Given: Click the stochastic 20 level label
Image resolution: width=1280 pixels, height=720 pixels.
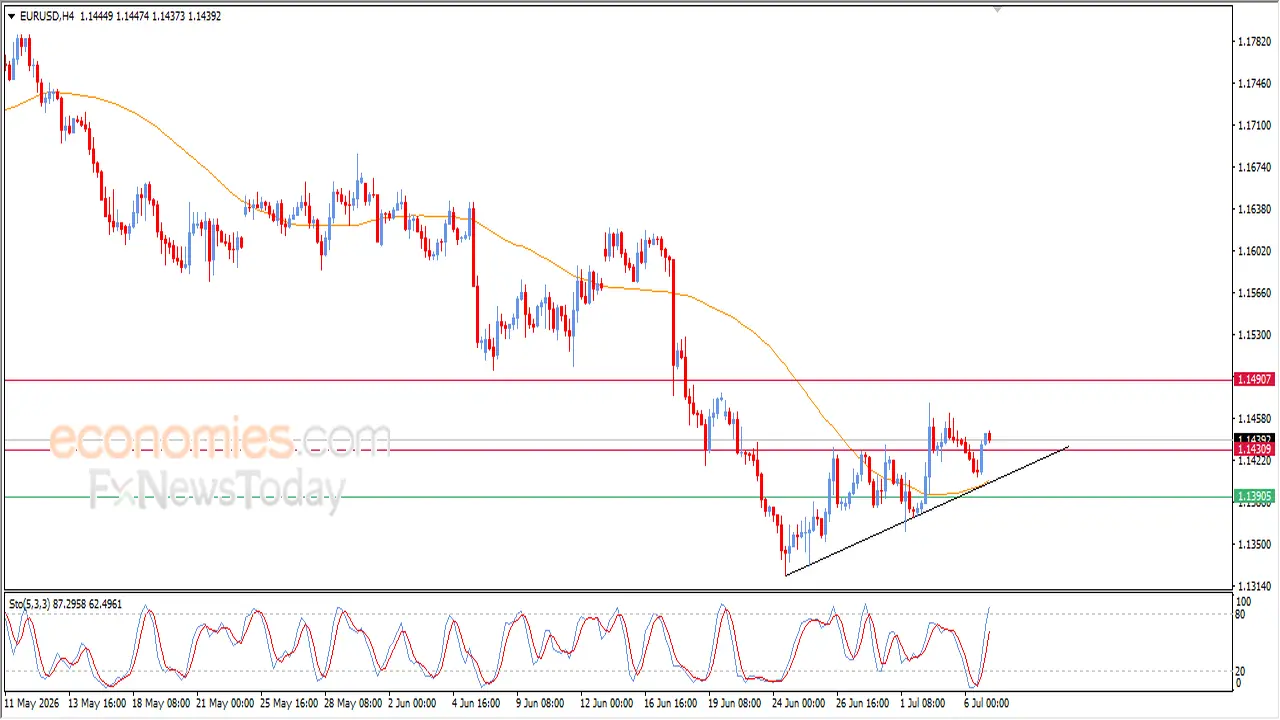Looking at the screenshot, I should tap(1241, 671).
